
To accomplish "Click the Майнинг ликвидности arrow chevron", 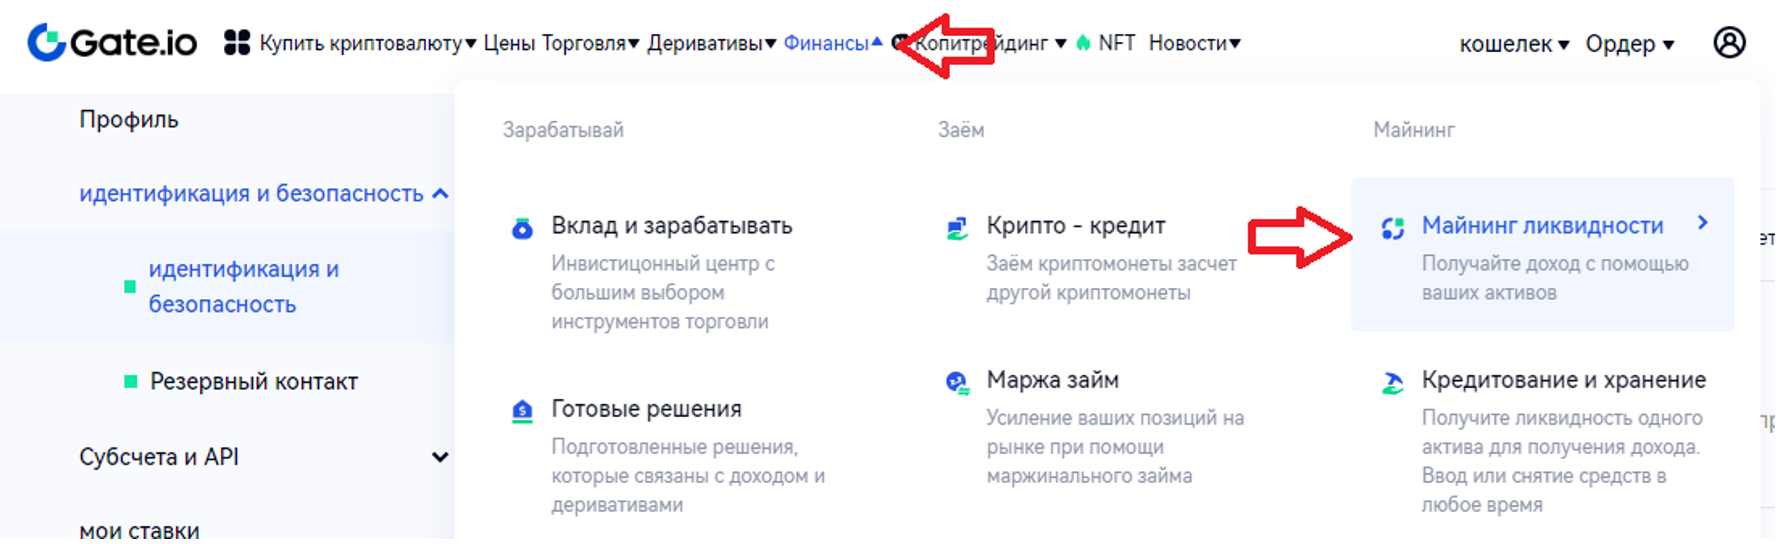I will [1702, 223].
